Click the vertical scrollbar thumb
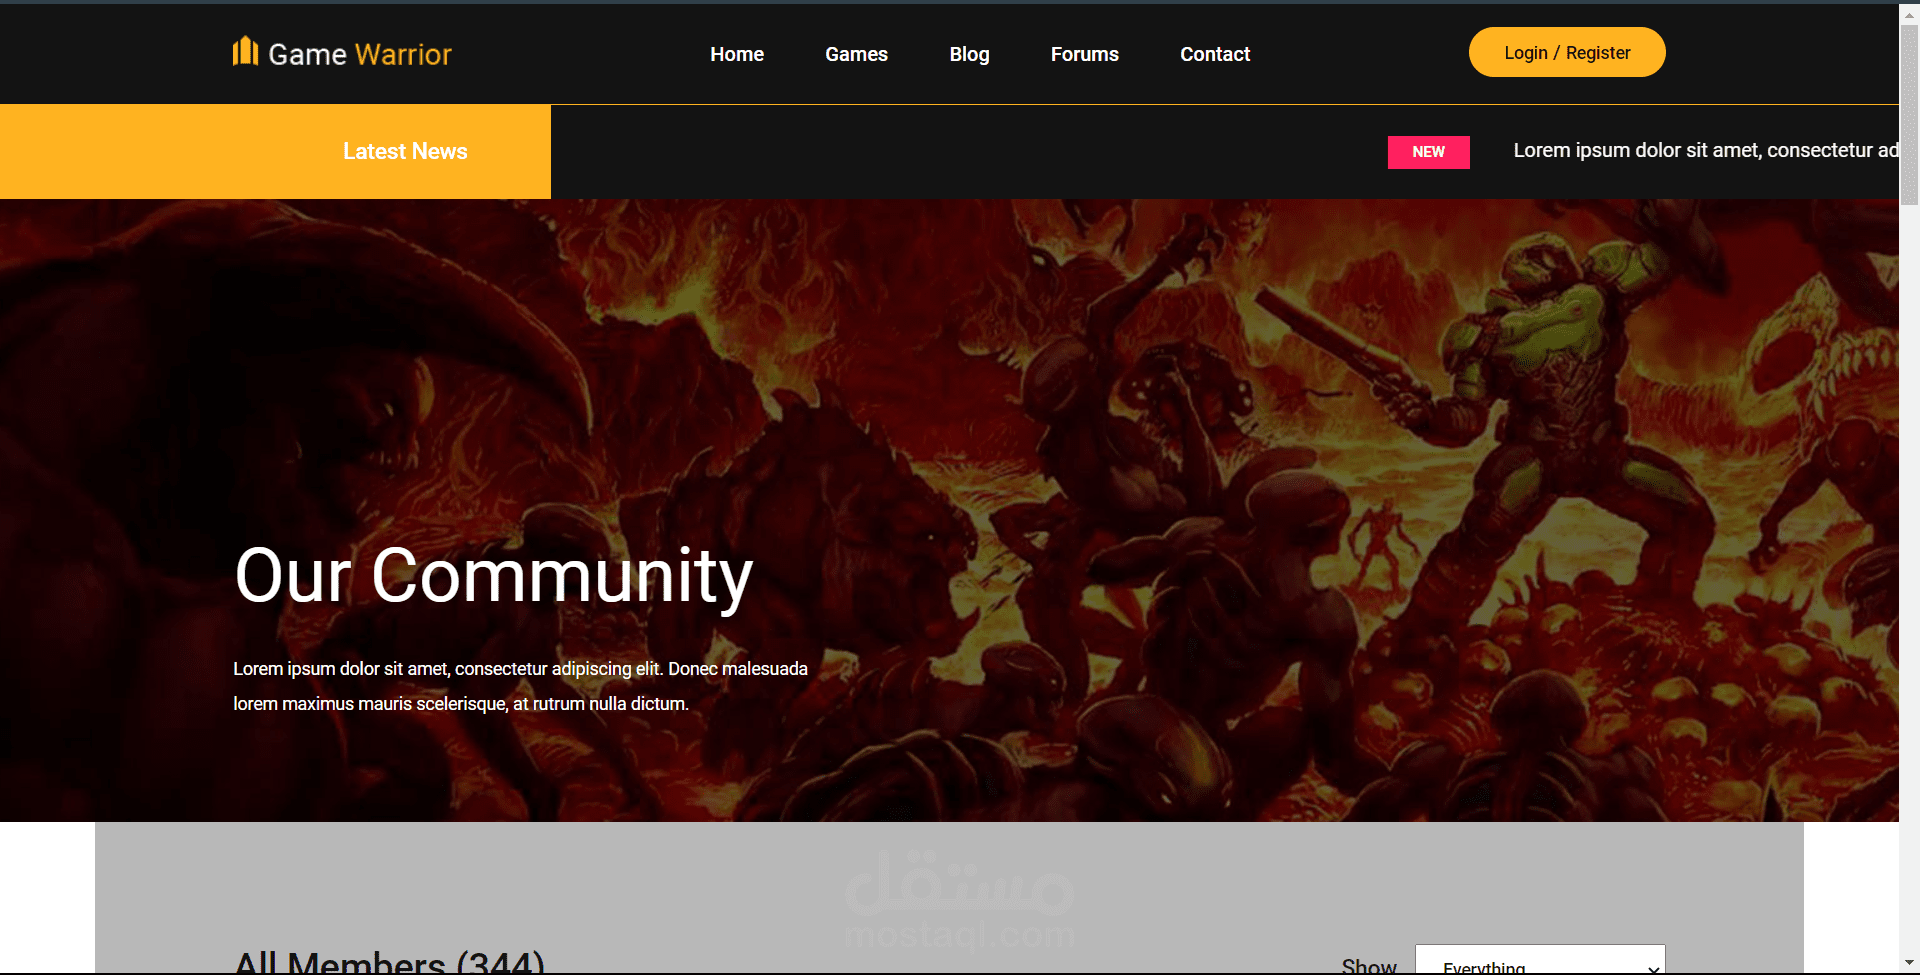Image resolution: width=1920 pixels, height=975 pixels. pos(1909,115)
